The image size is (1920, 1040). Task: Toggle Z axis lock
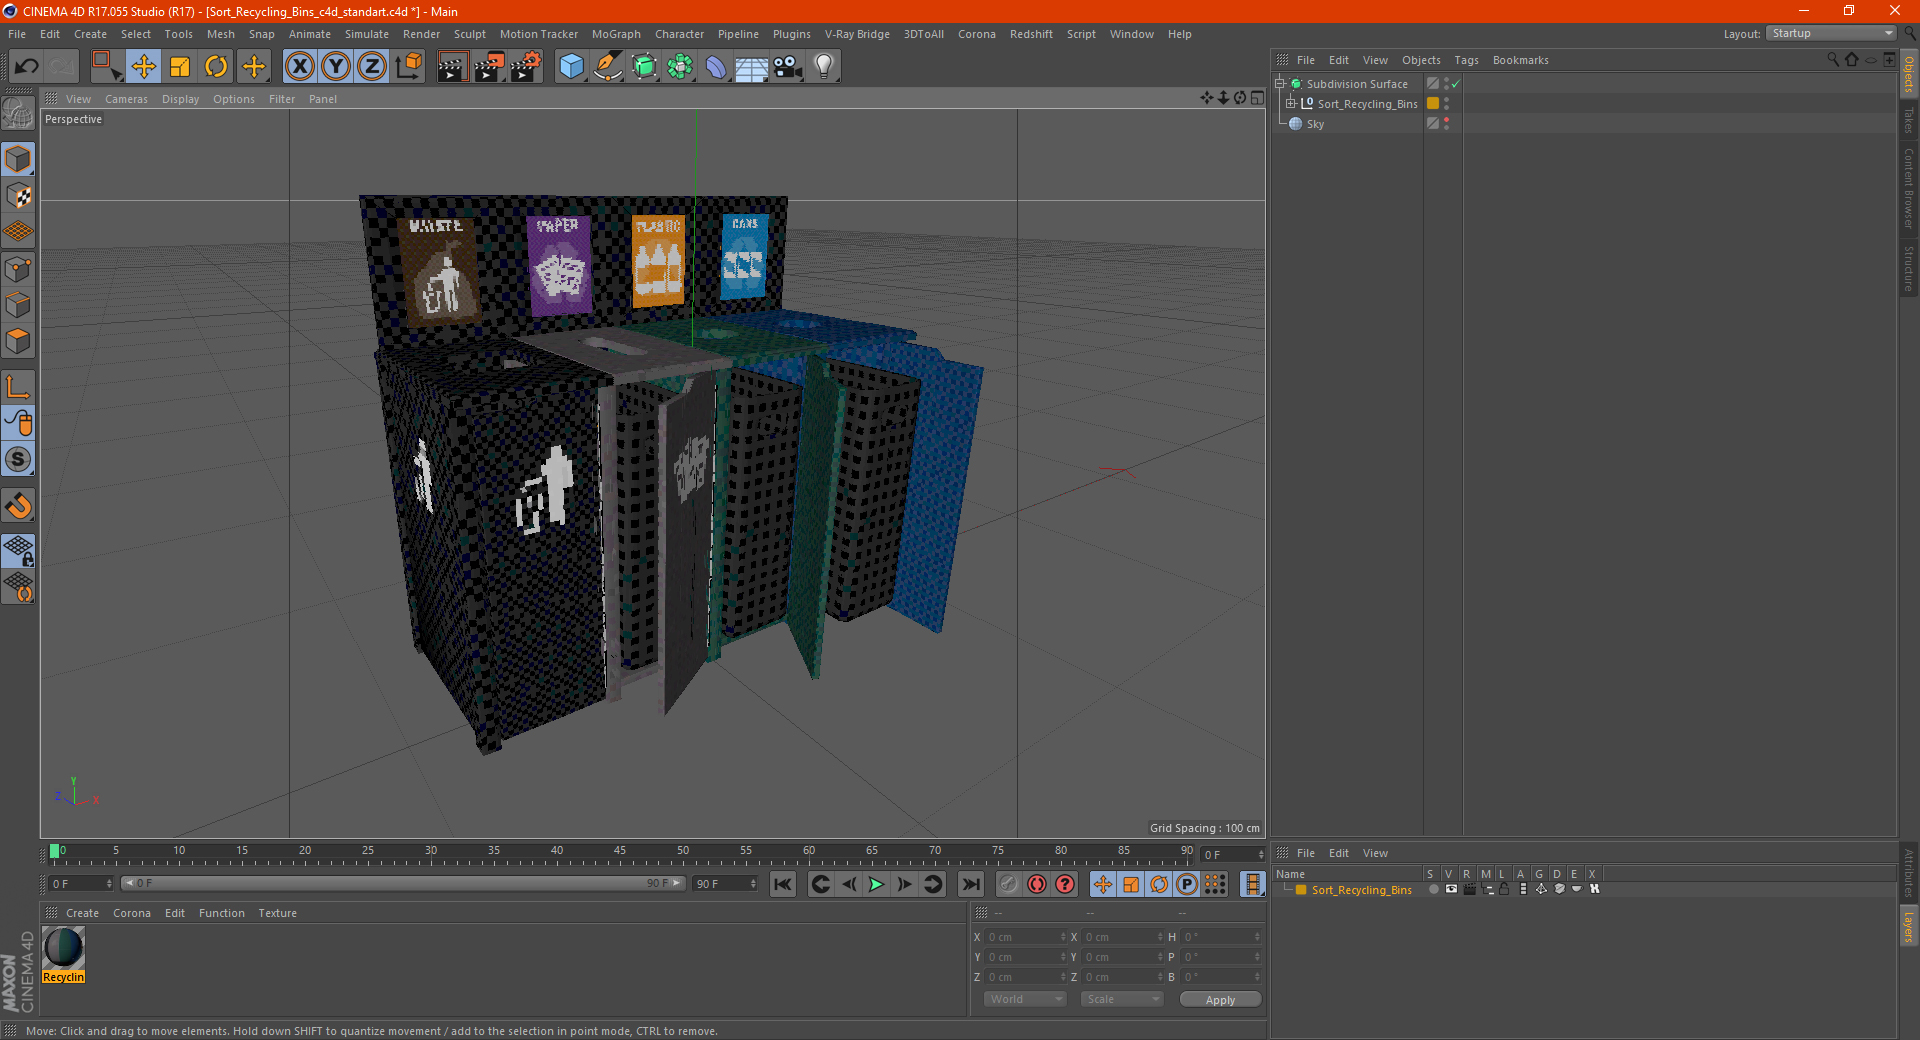(x=372, y=67)
